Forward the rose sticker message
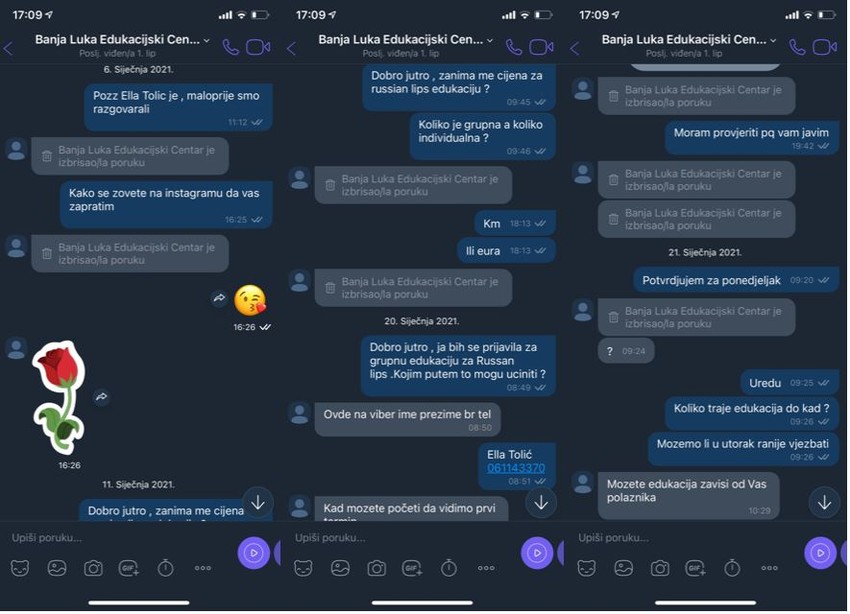This screenshot has height=614, width=850. (x=101, y=397)
